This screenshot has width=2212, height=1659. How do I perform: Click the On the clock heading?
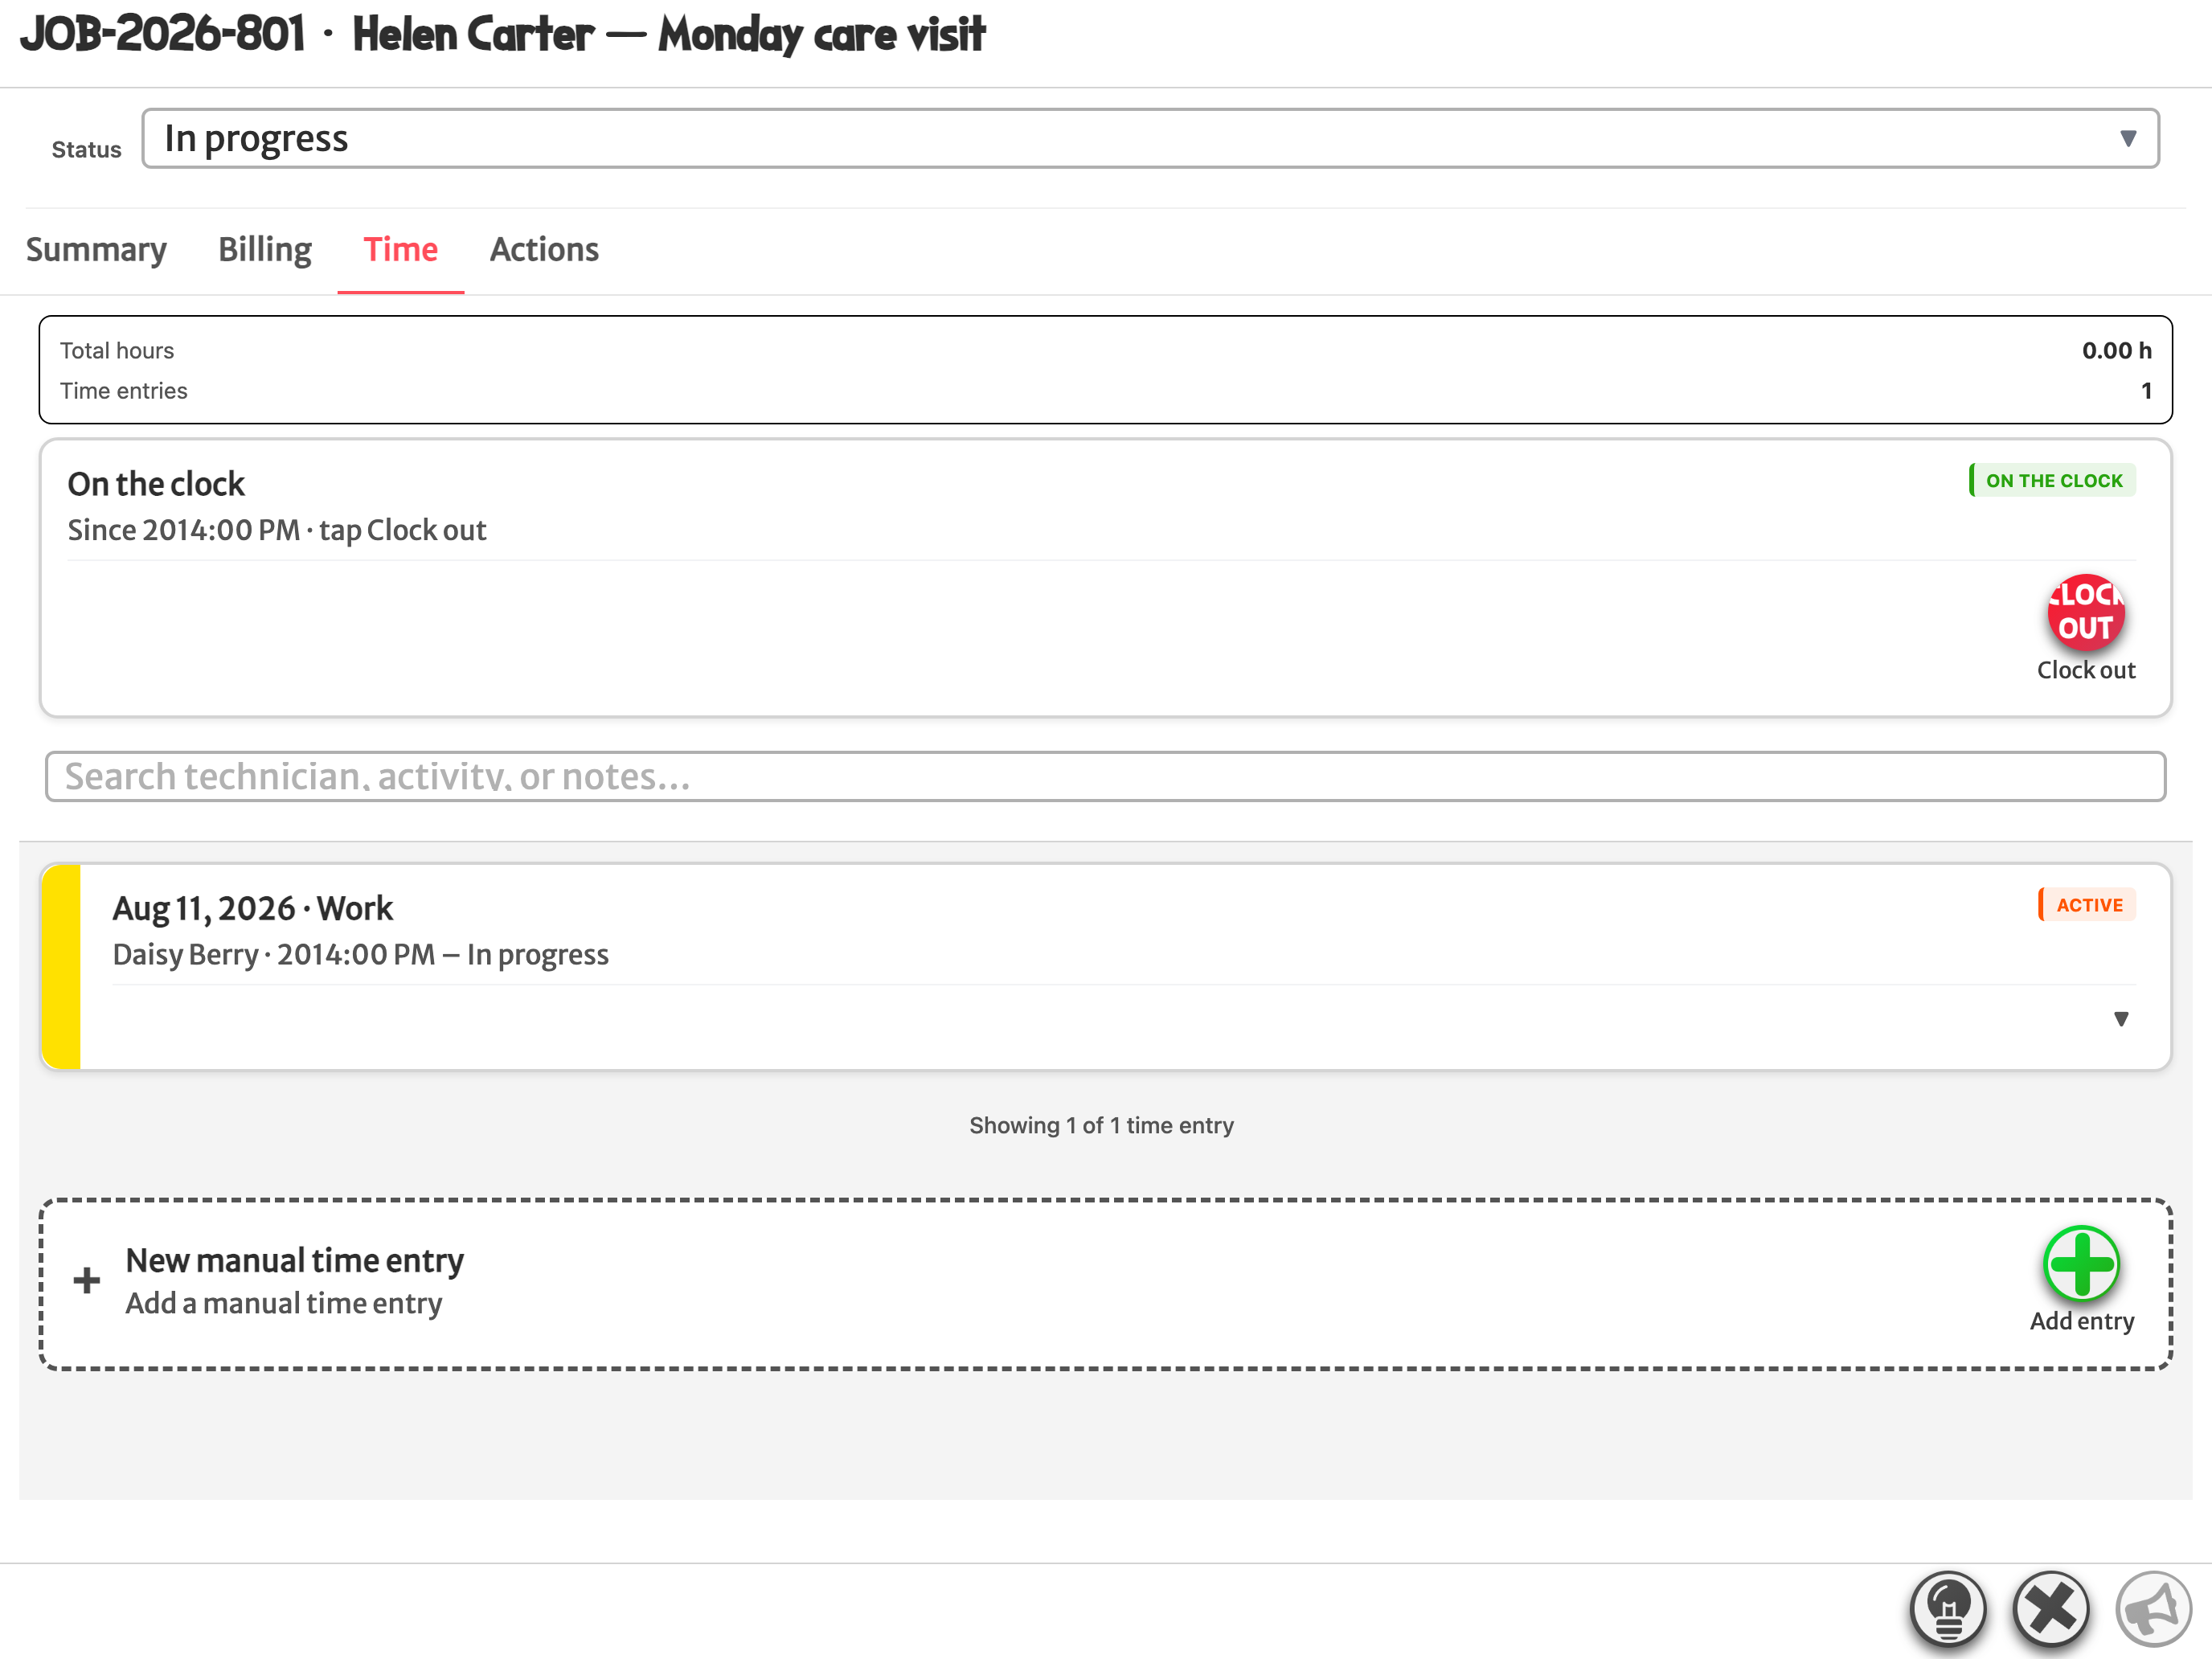(156, 484)
